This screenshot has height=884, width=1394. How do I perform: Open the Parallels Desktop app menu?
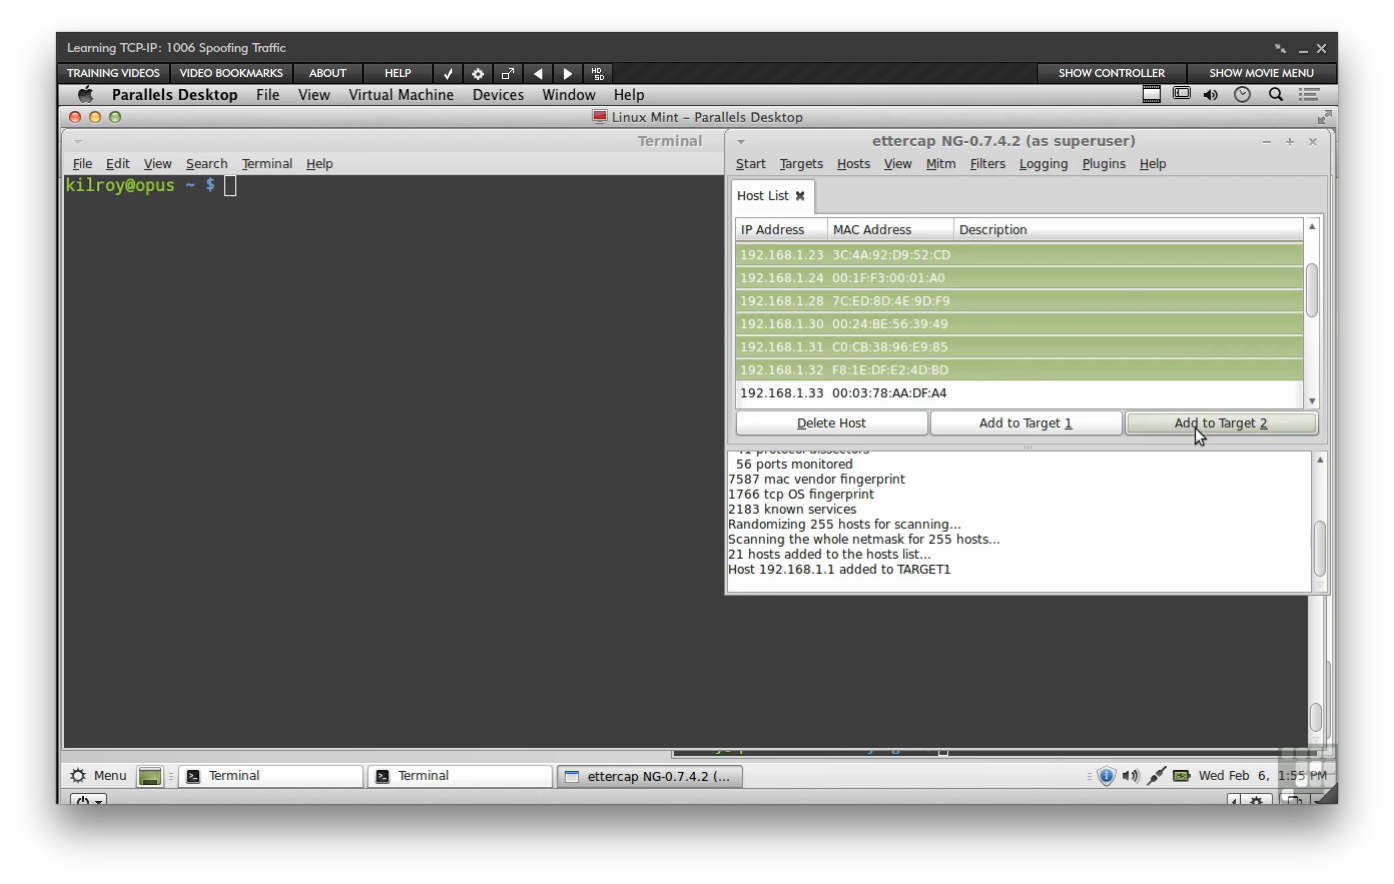[x=175, y=95]
